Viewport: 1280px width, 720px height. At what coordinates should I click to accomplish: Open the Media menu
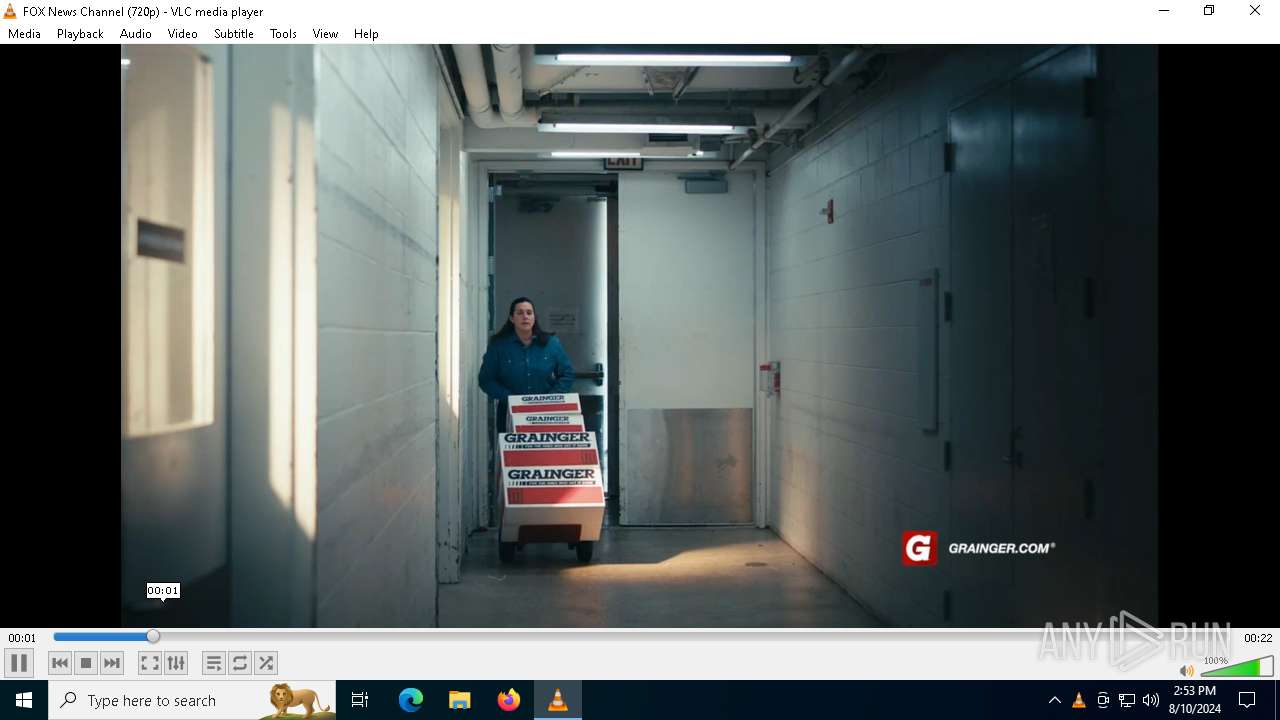pos(24,34)
